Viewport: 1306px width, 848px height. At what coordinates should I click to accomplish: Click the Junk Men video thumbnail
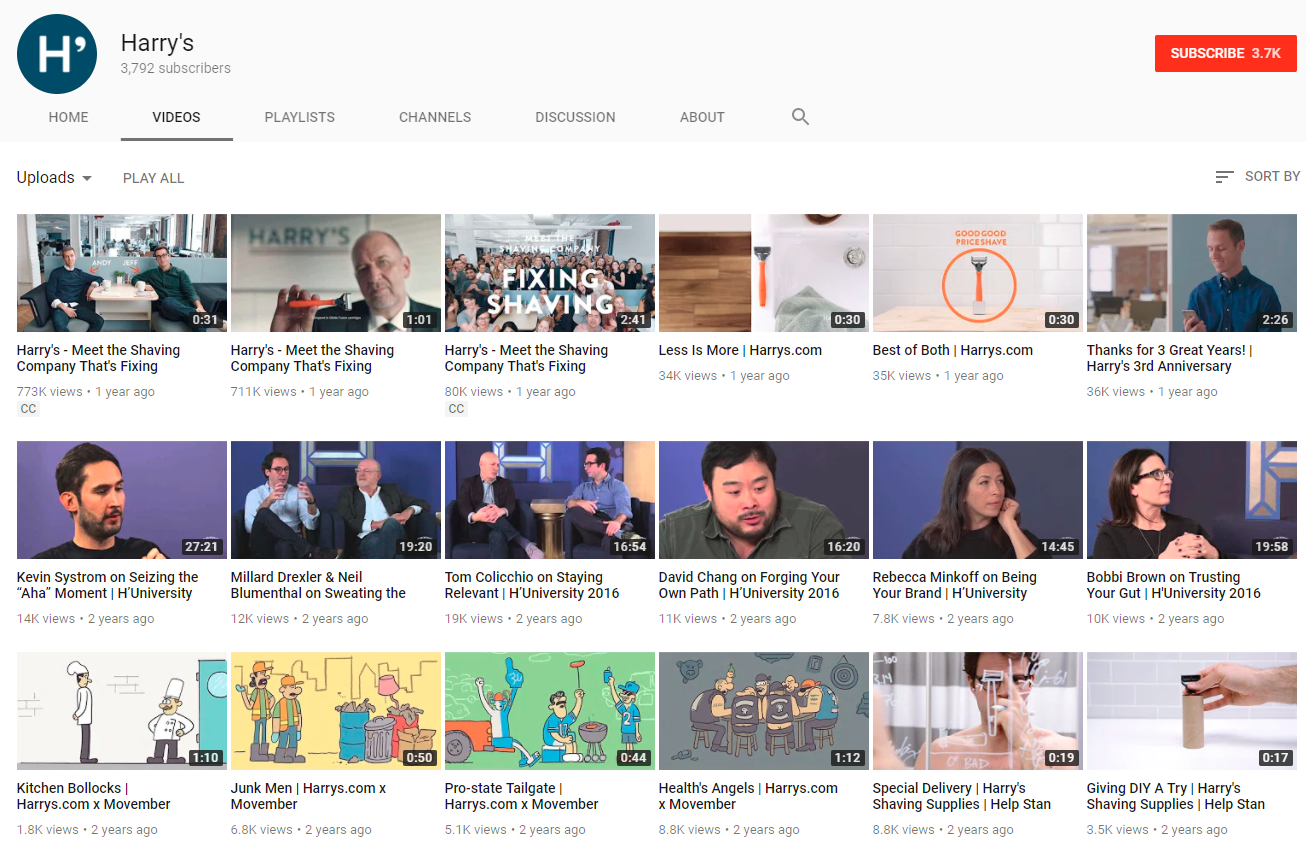coord(335,711)
